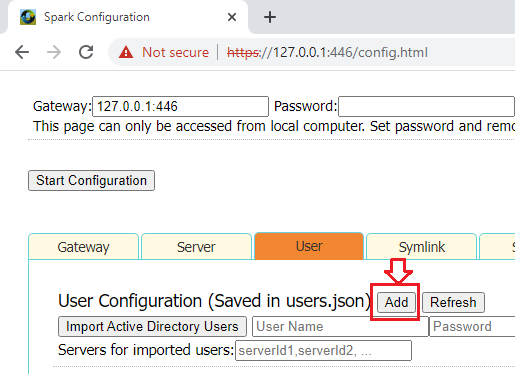This screenshot has width=515, height=374.
Task: Switch to the Server tab
Action: pyautogui.click(x=196, y=247)
